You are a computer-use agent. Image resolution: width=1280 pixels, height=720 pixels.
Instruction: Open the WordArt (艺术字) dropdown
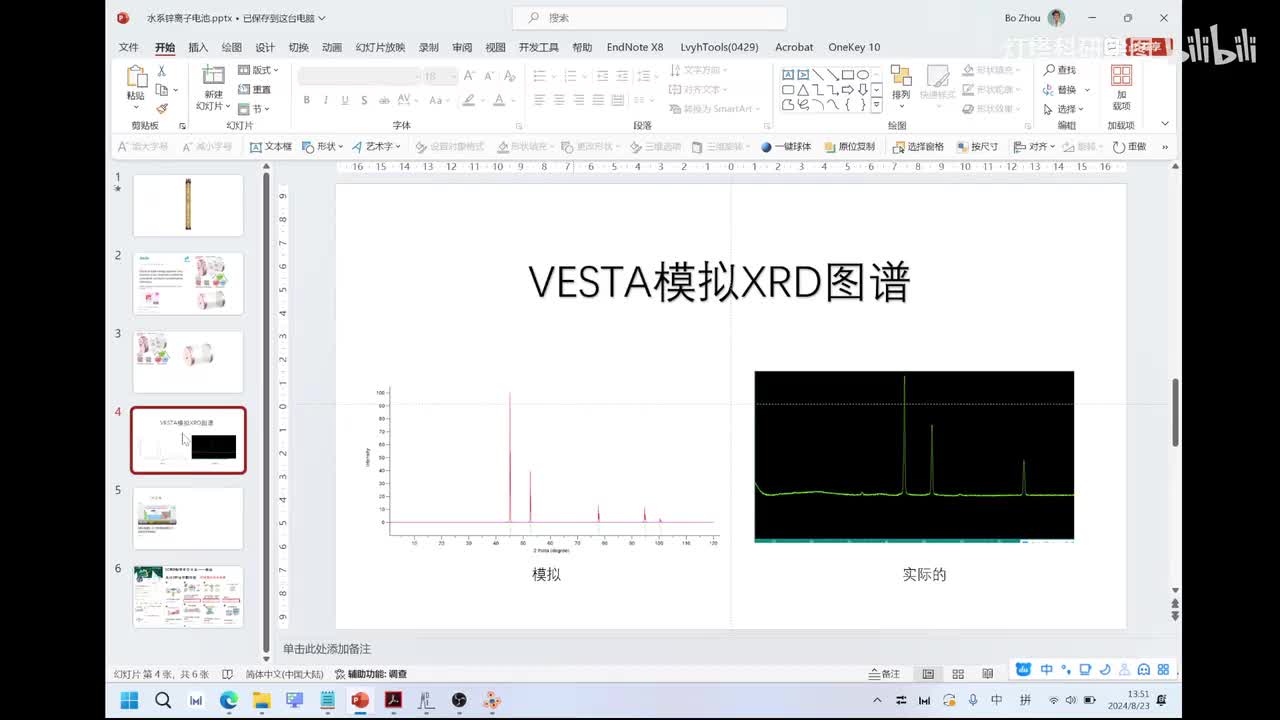(x=375, y=147)
